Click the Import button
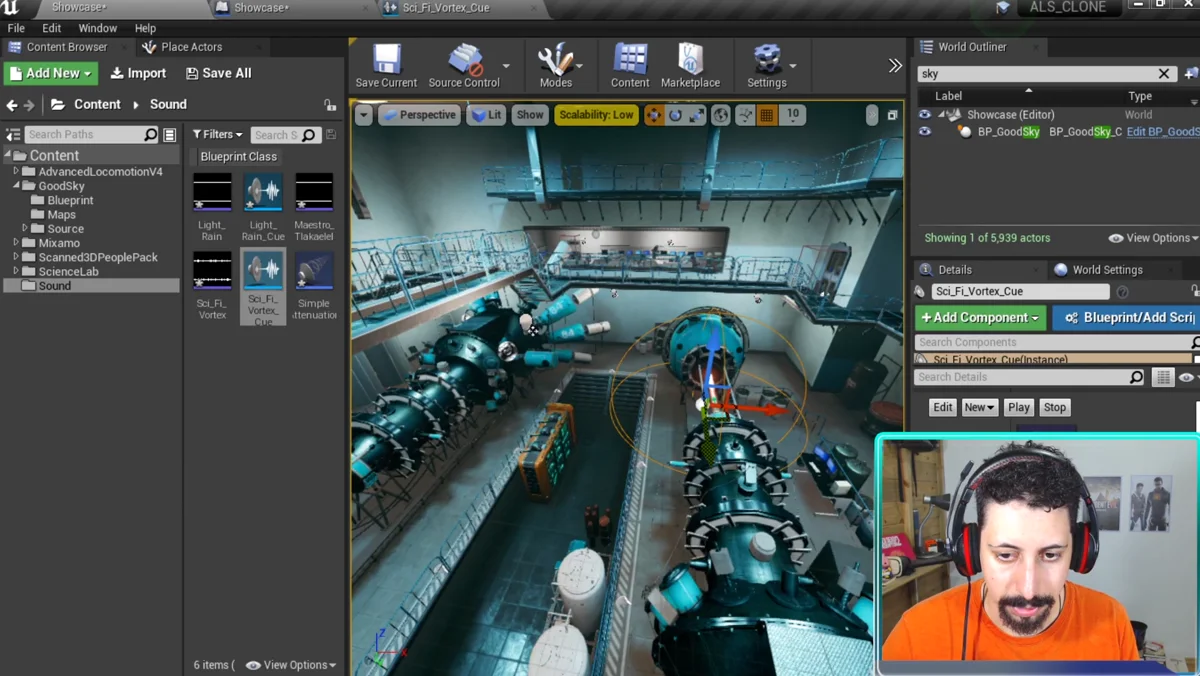 click(138, 73)
